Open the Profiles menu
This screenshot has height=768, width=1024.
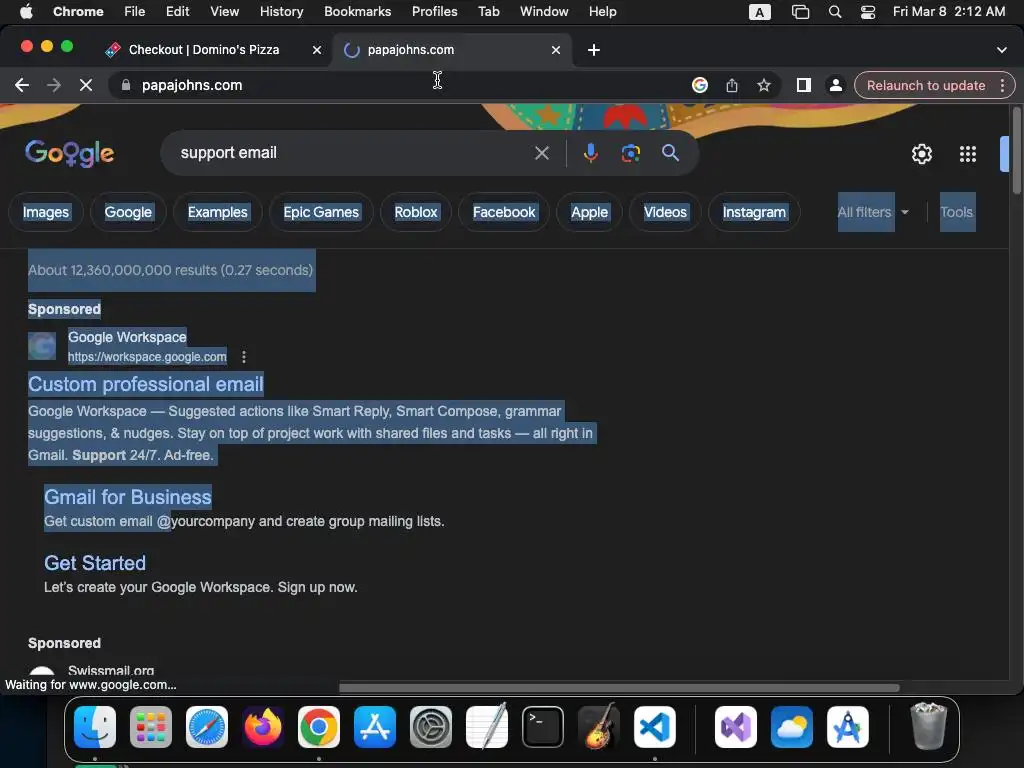tap(434, 12)
